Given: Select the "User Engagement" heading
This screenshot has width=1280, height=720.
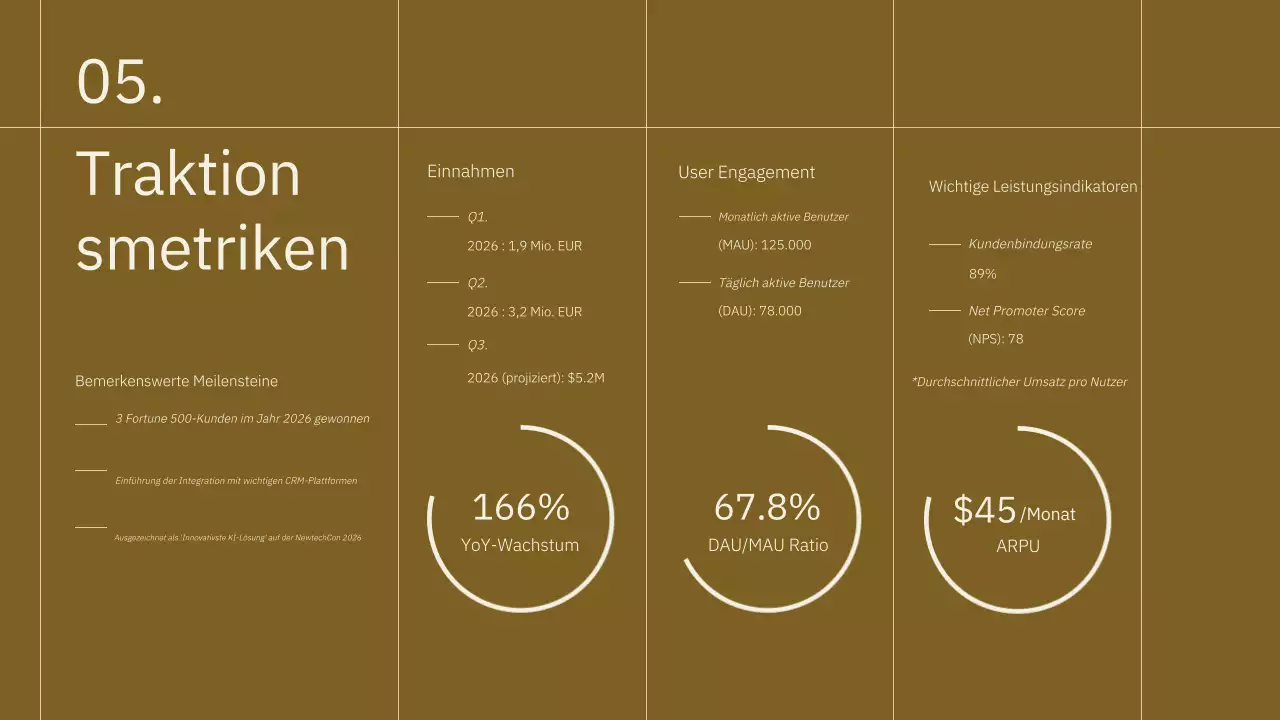Looking at the screenshot, I should [x=746, y=172].
